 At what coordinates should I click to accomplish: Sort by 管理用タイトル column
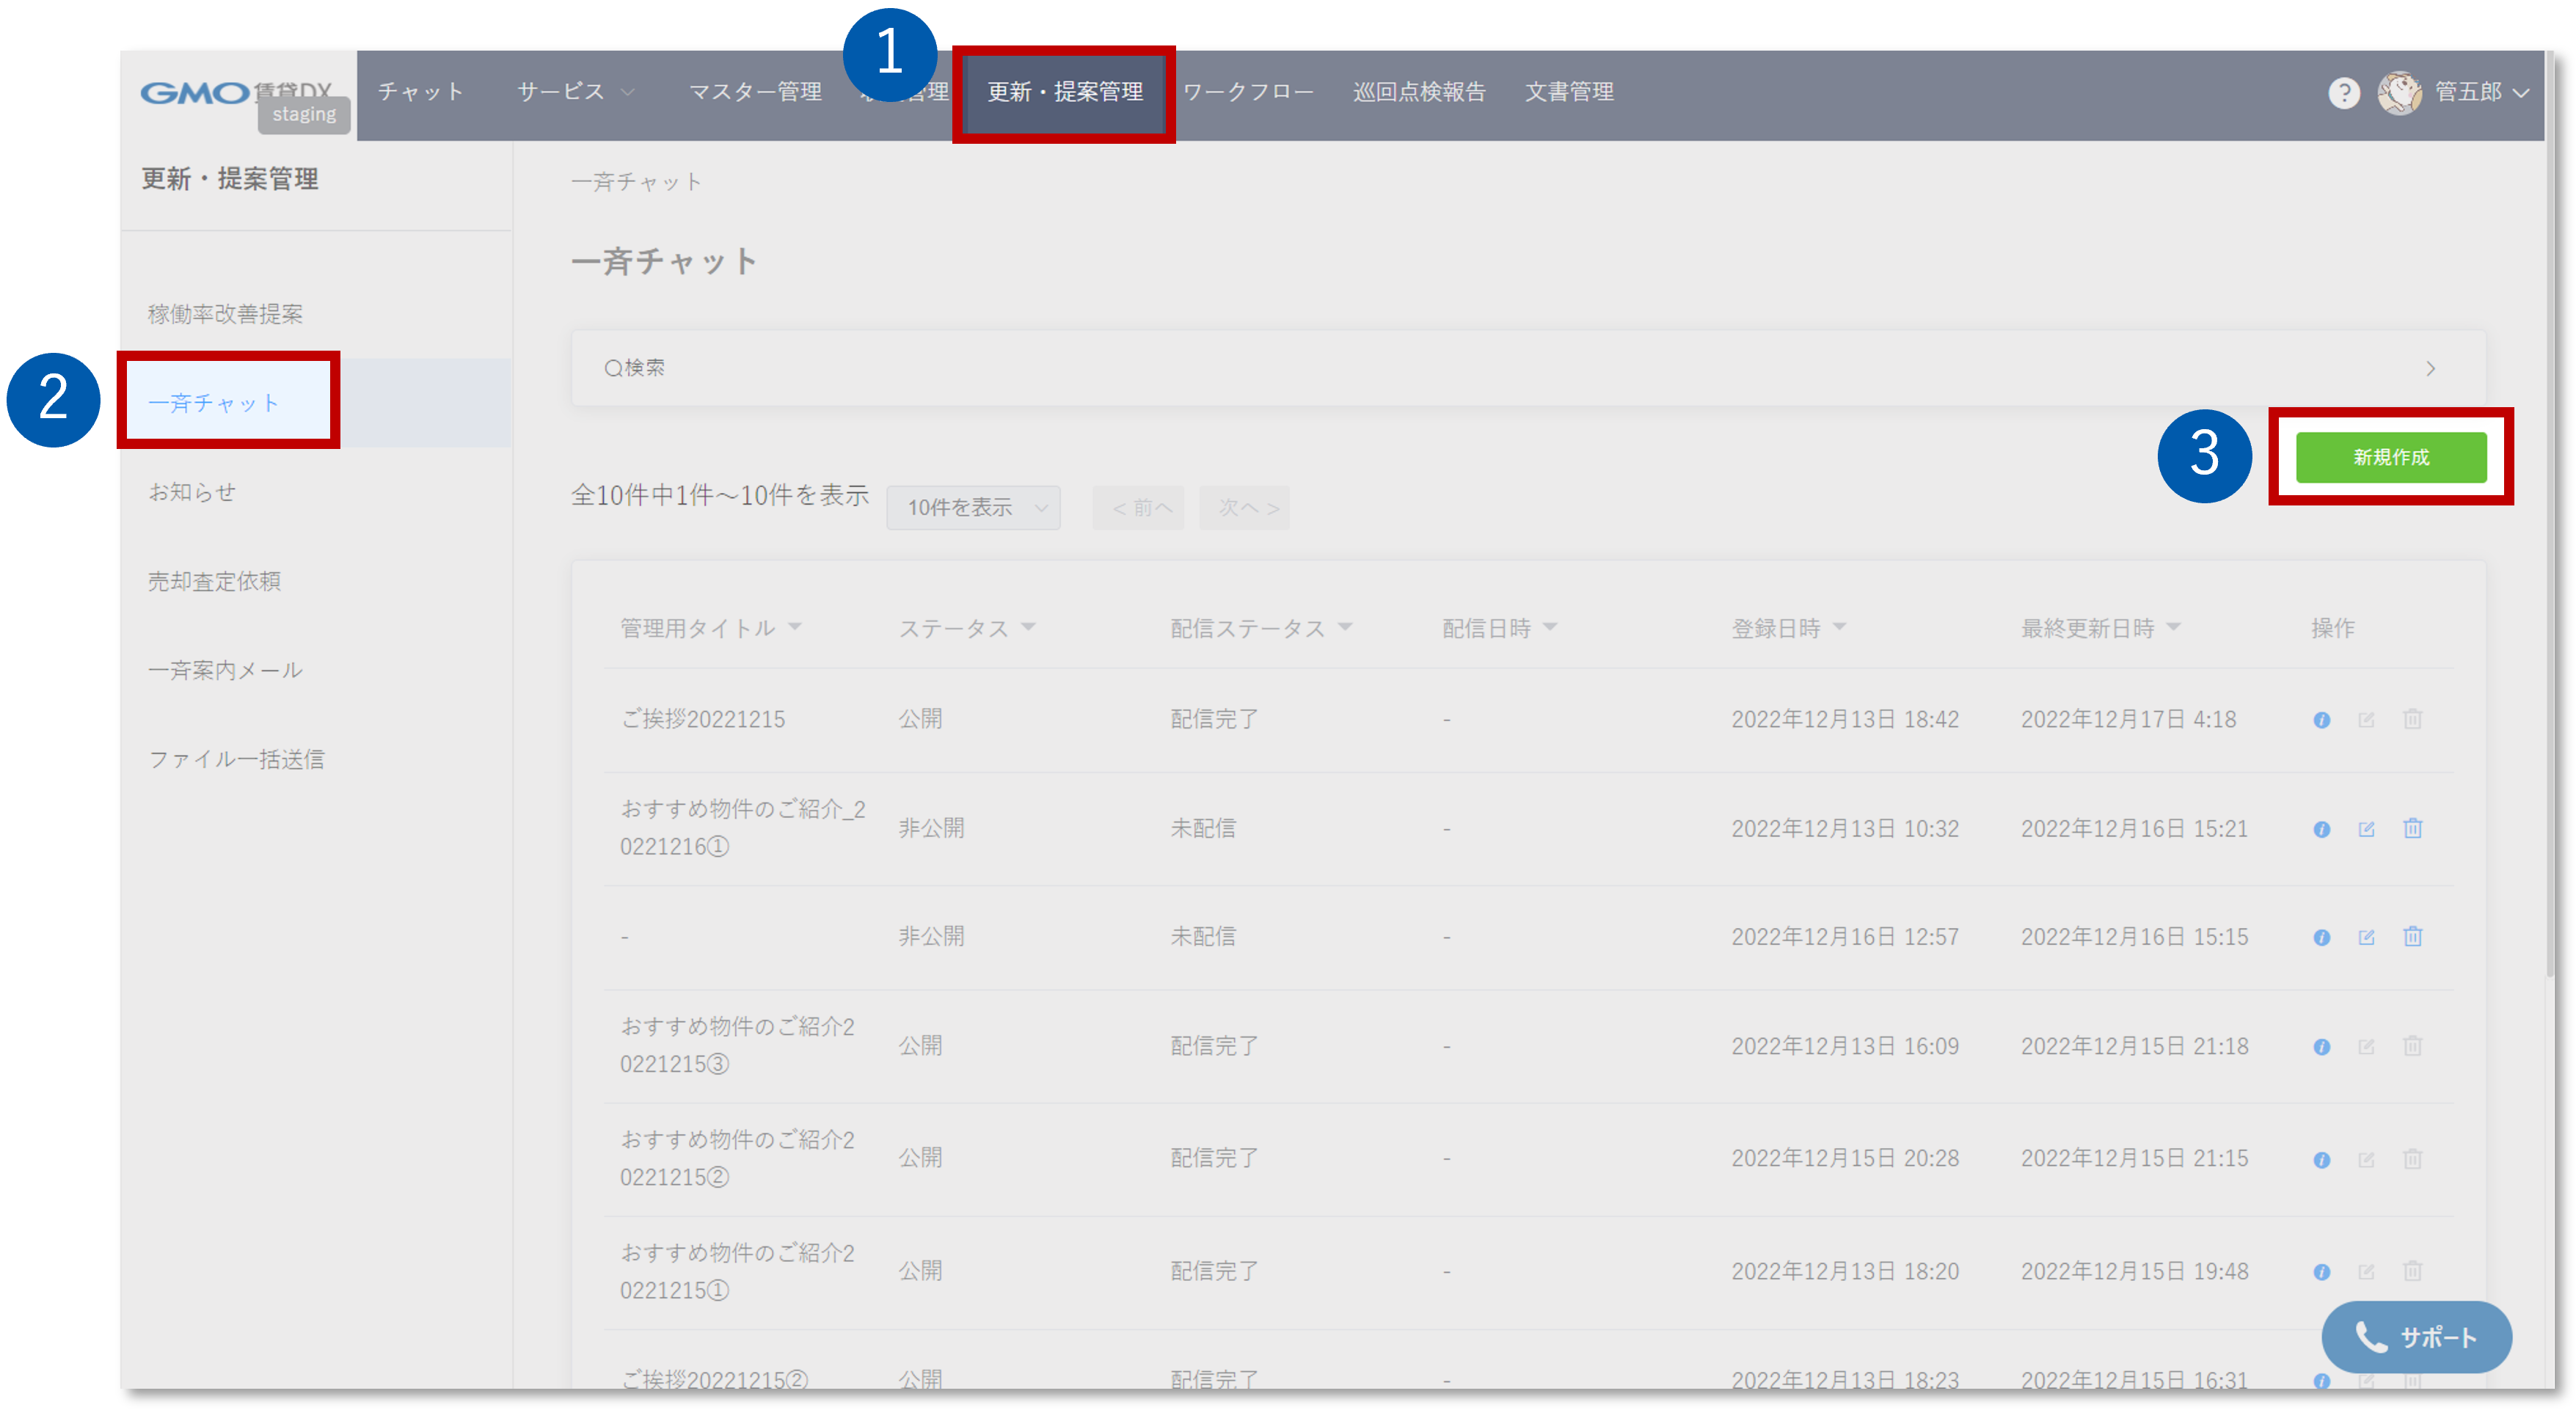tap(710, 628)
